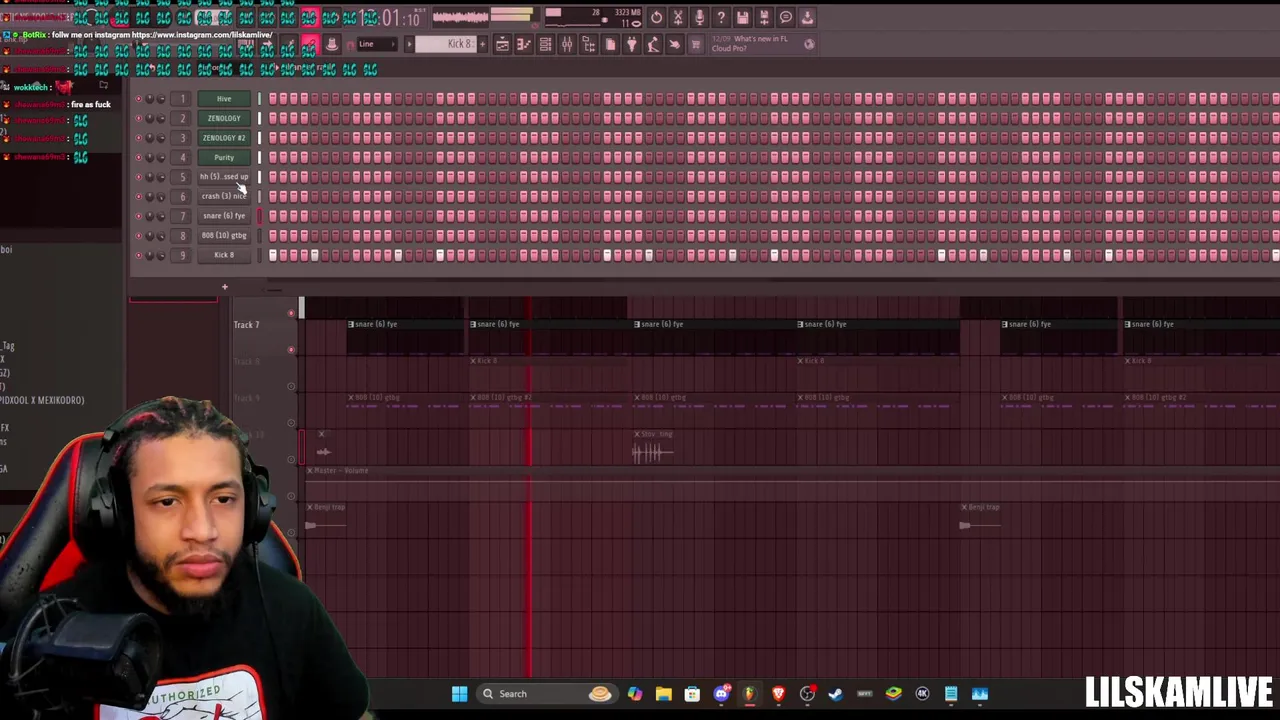Open File Explorer from the taskbar
This screenshot has width=1280, height=720.
(x=663, y=694)
